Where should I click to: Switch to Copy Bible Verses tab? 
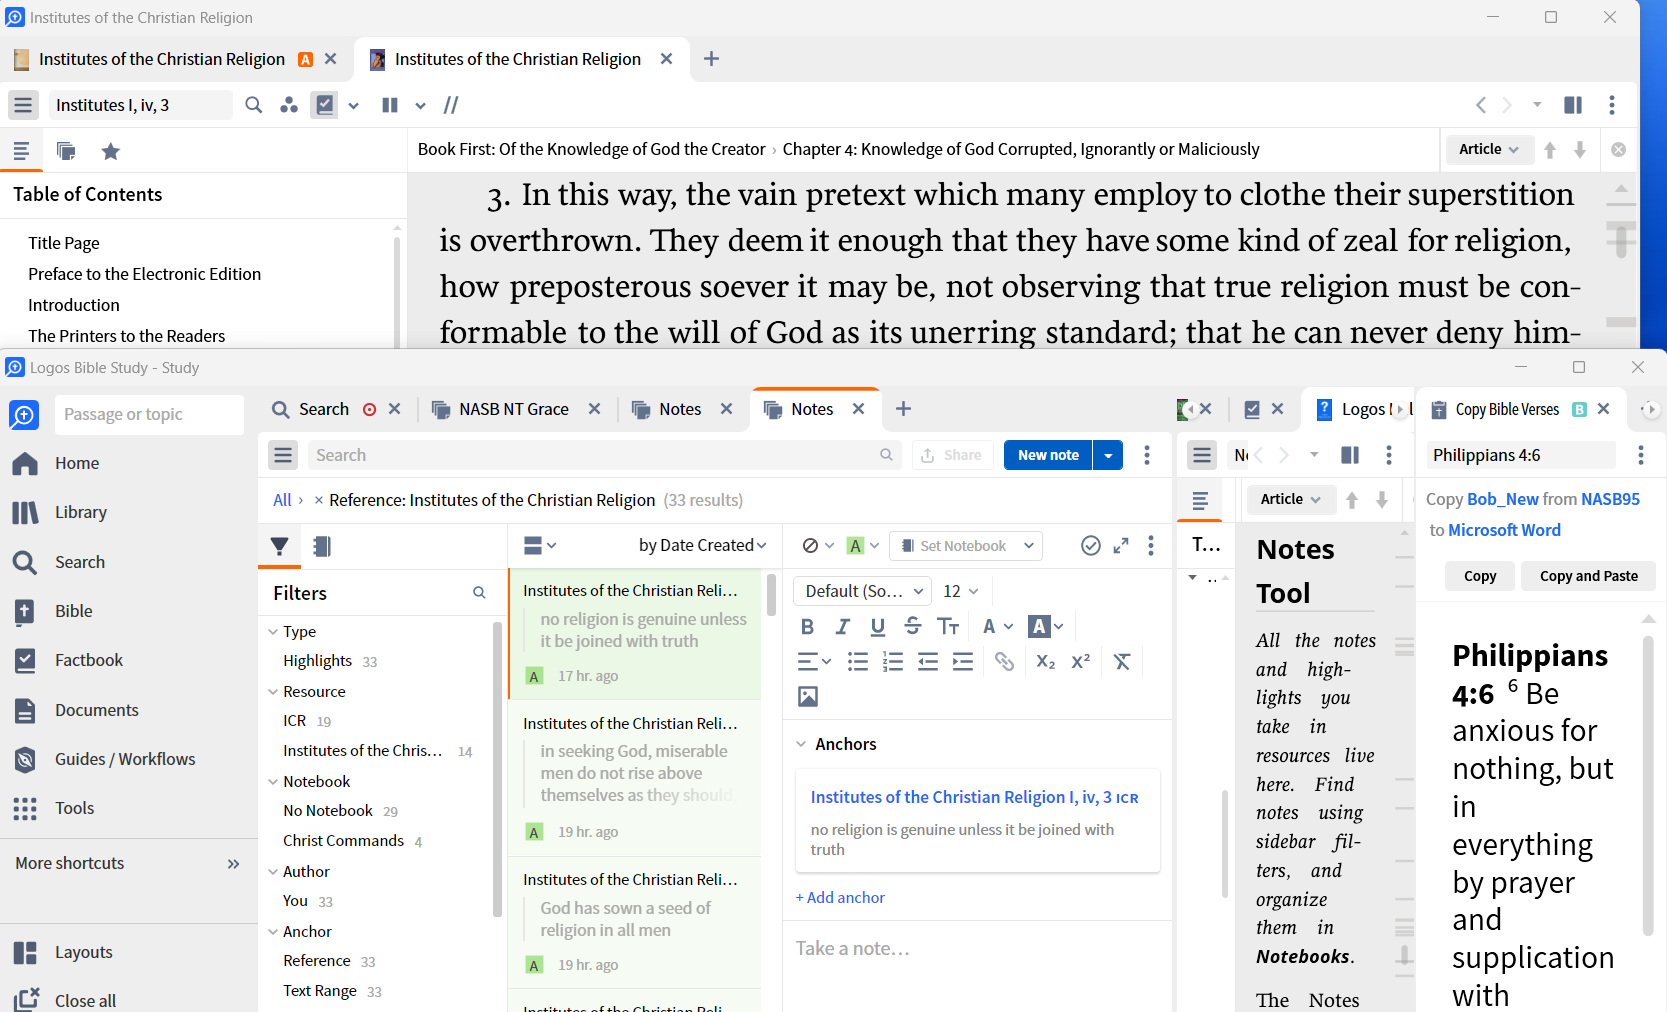click(x=1506, y=409)
